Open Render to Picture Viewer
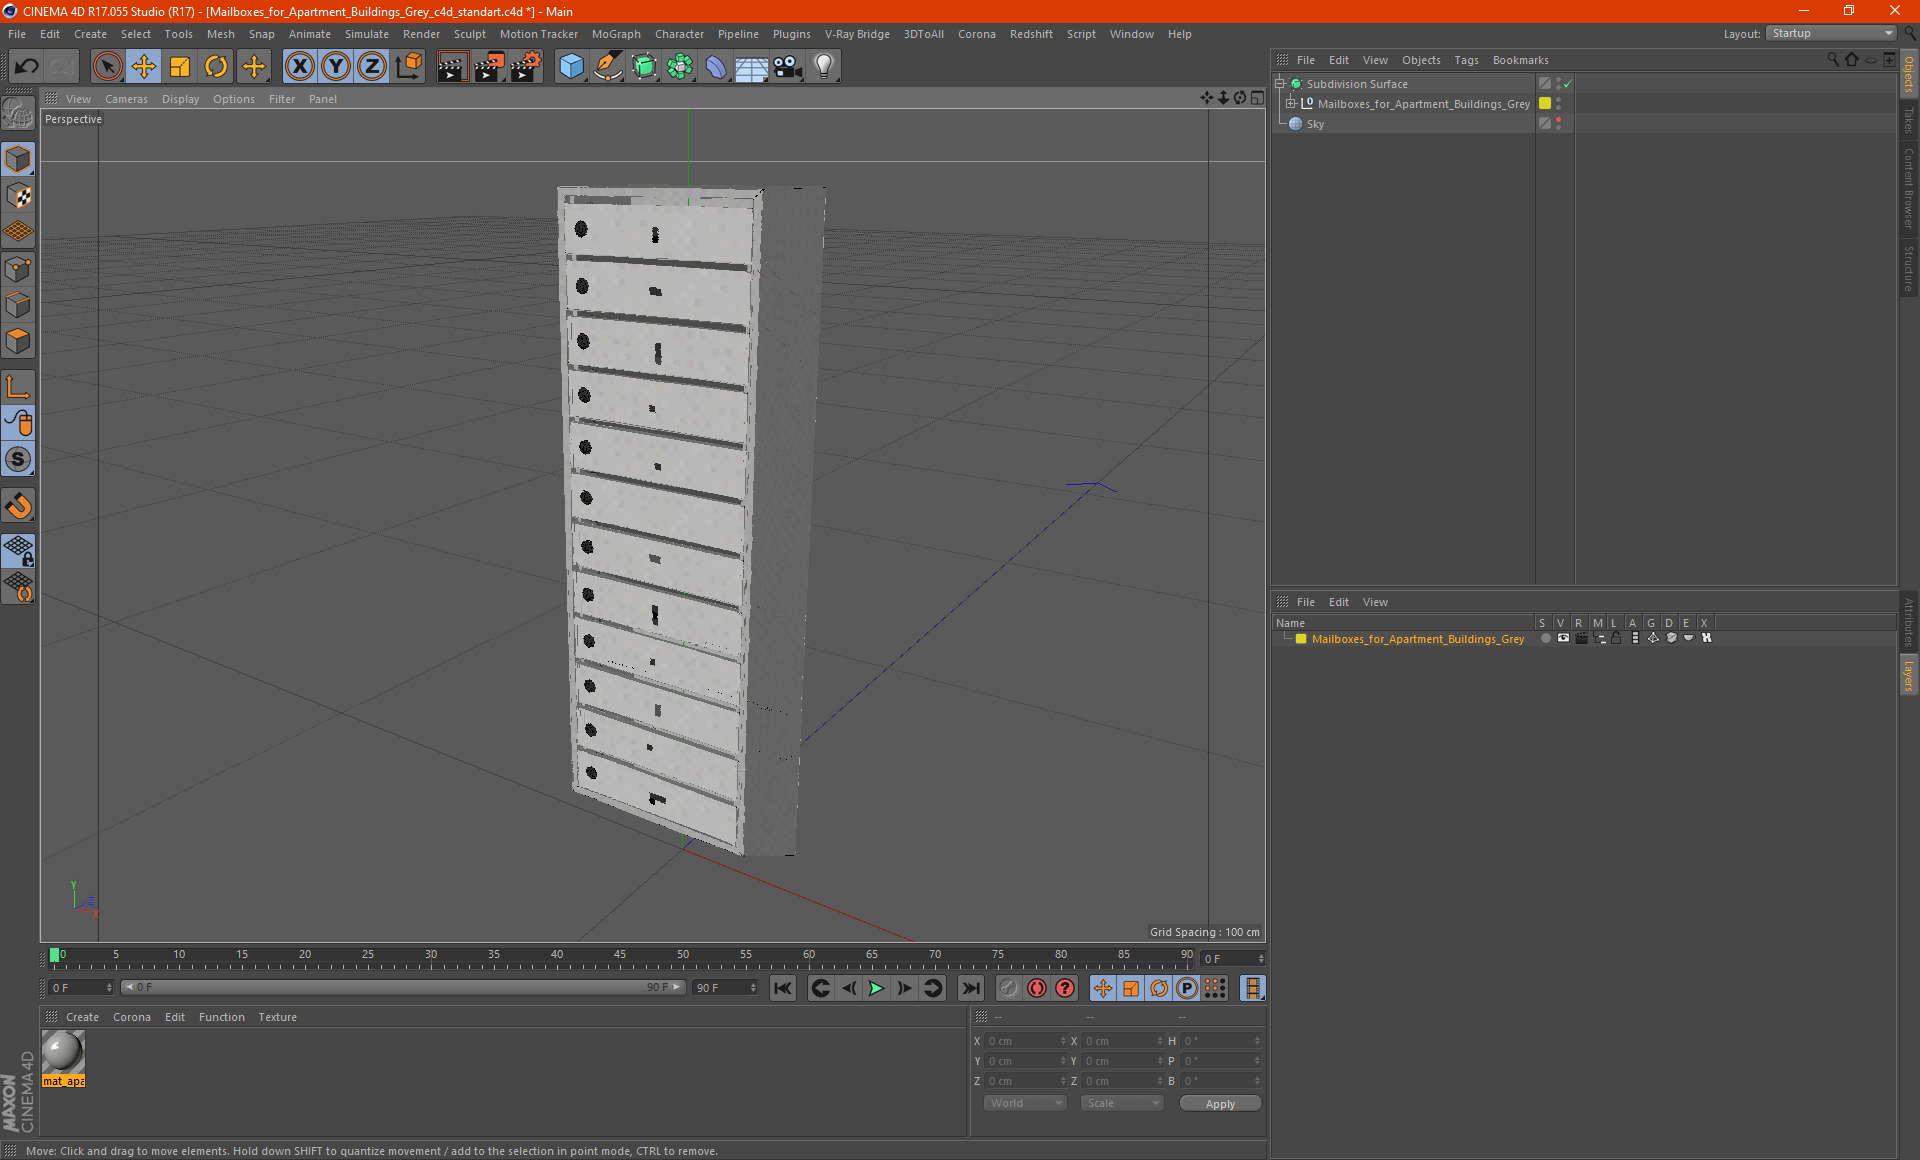Image resolution: width=1920 pixels, height=1160 pixels. point(489,67)
